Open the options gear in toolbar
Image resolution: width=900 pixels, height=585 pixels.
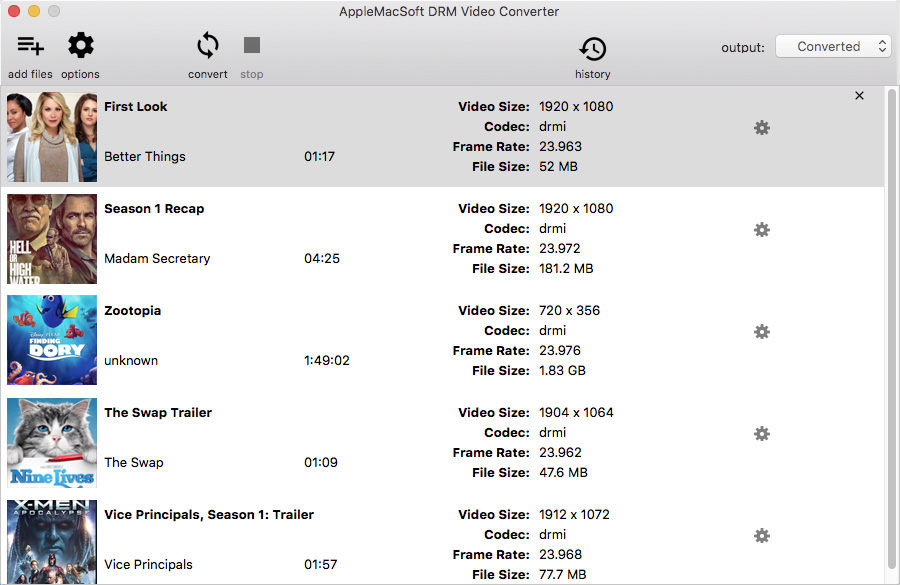[x=81, y=45]
